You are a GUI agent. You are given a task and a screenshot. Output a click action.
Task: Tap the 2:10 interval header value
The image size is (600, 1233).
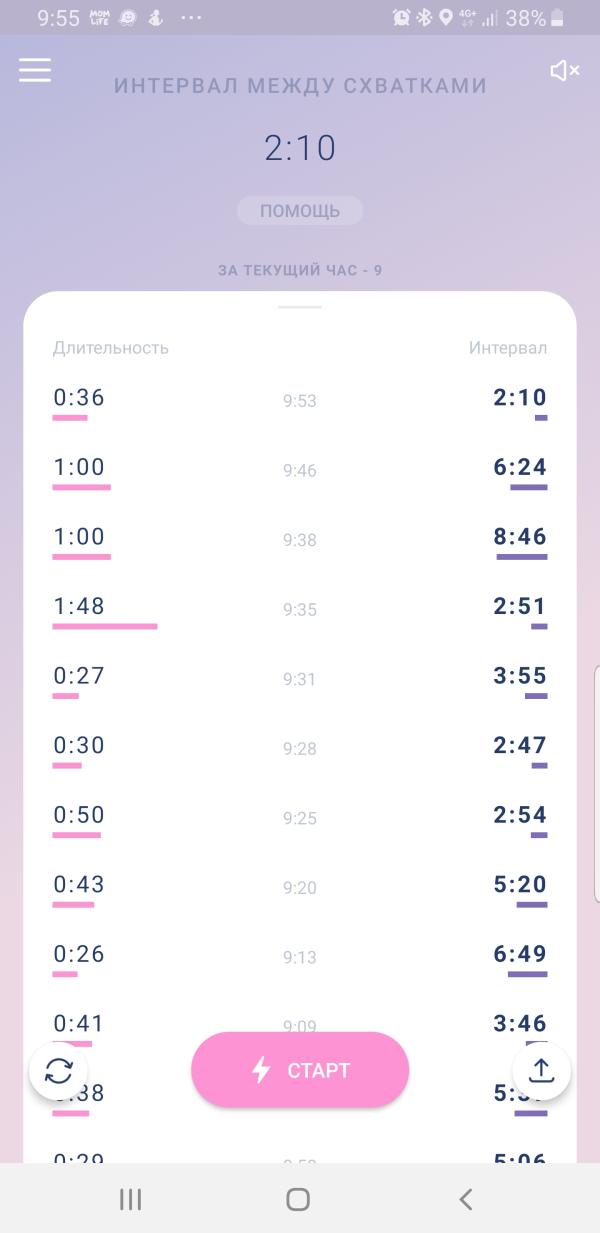300,148
